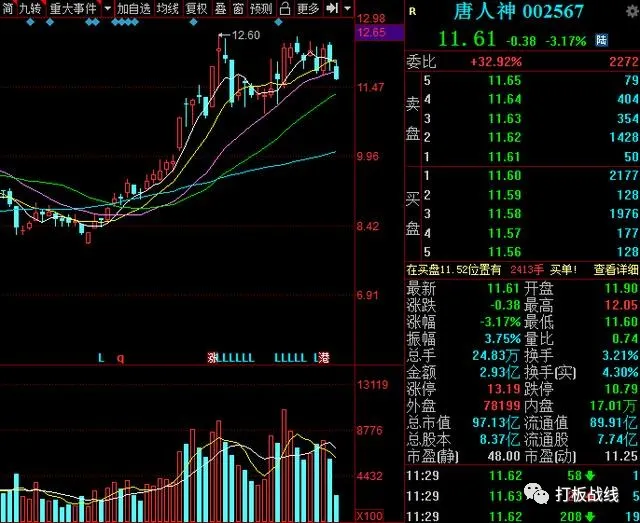Click the settings gear in the quote panel
This screenshot has width=640, height=523.
coord(632,11)
